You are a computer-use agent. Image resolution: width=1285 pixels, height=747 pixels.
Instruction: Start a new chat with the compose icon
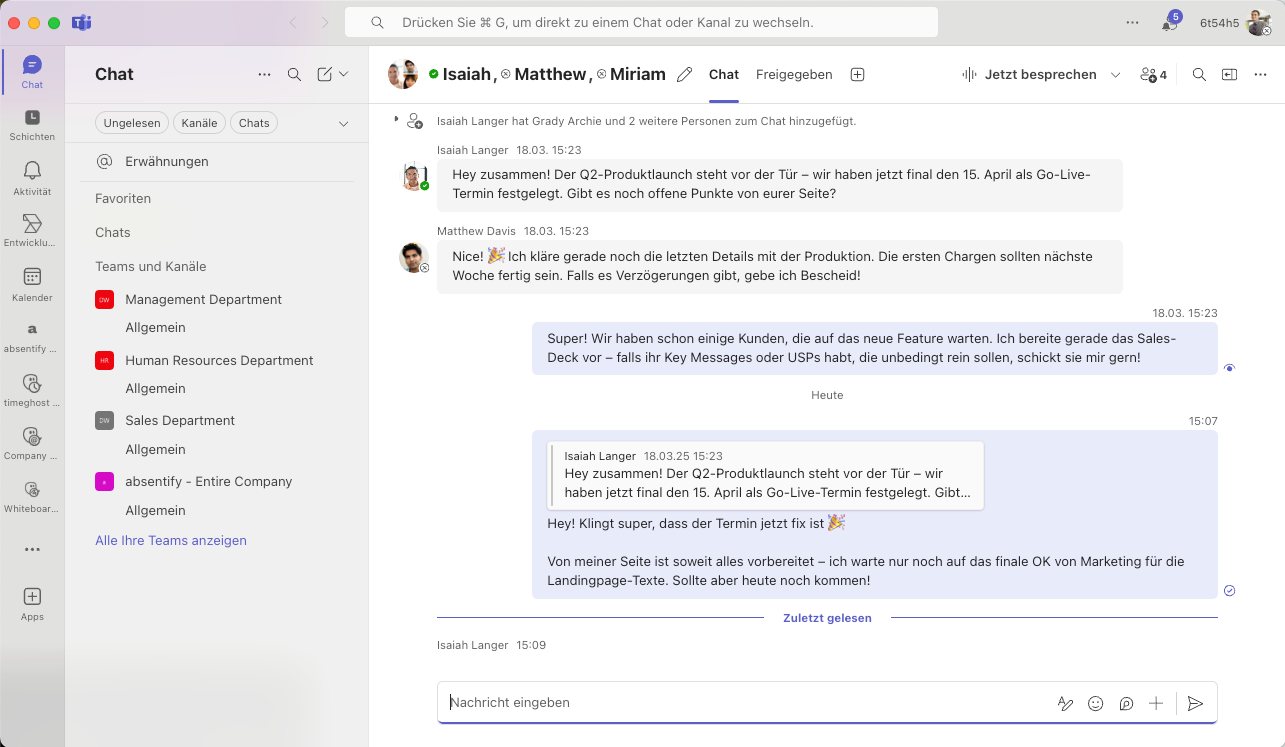324,74
